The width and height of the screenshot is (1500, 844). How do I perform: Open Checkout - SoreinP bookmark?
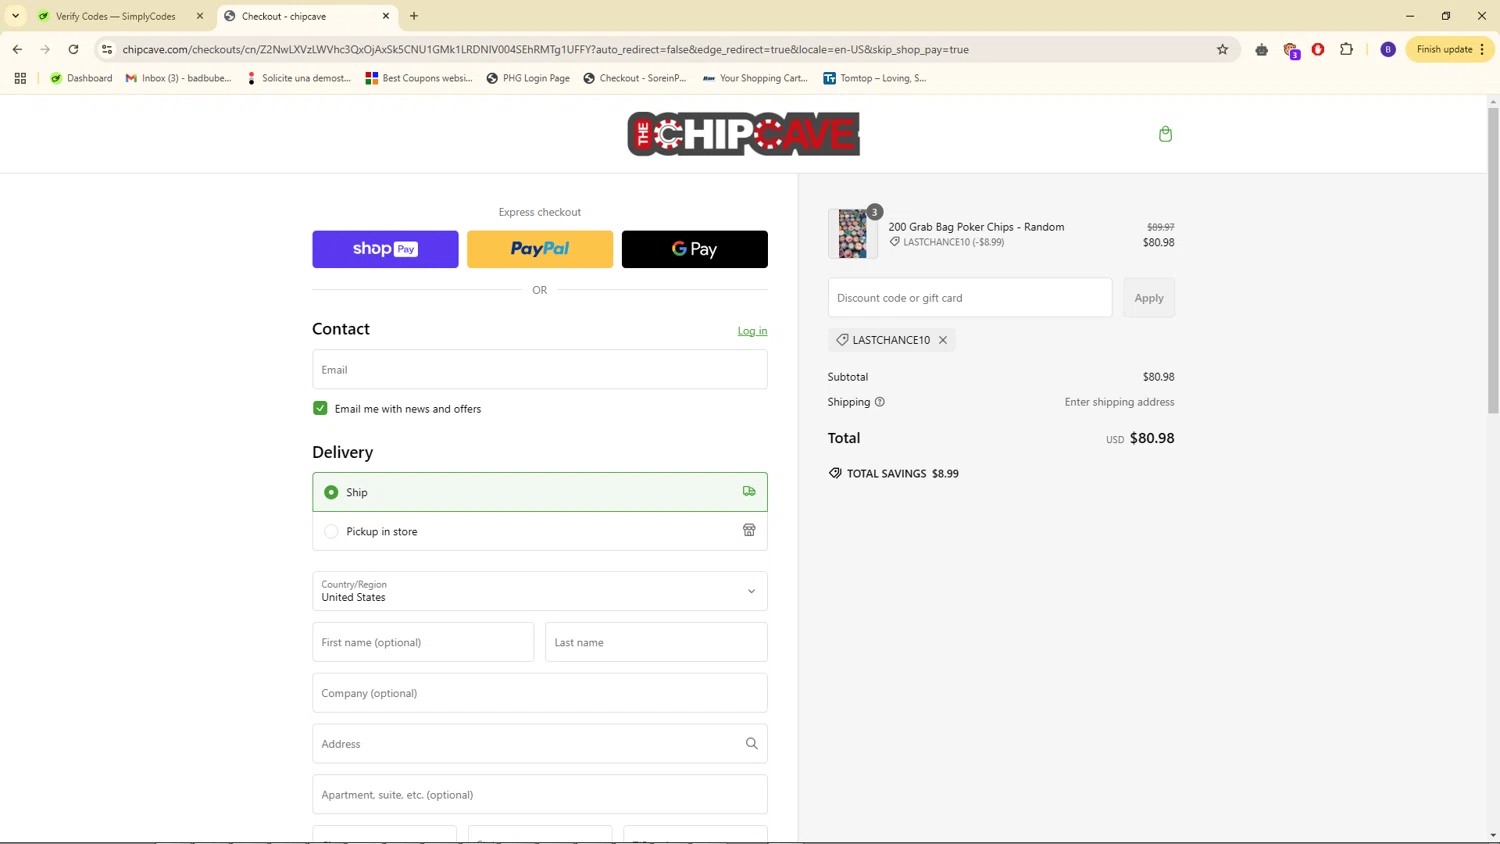635,78
